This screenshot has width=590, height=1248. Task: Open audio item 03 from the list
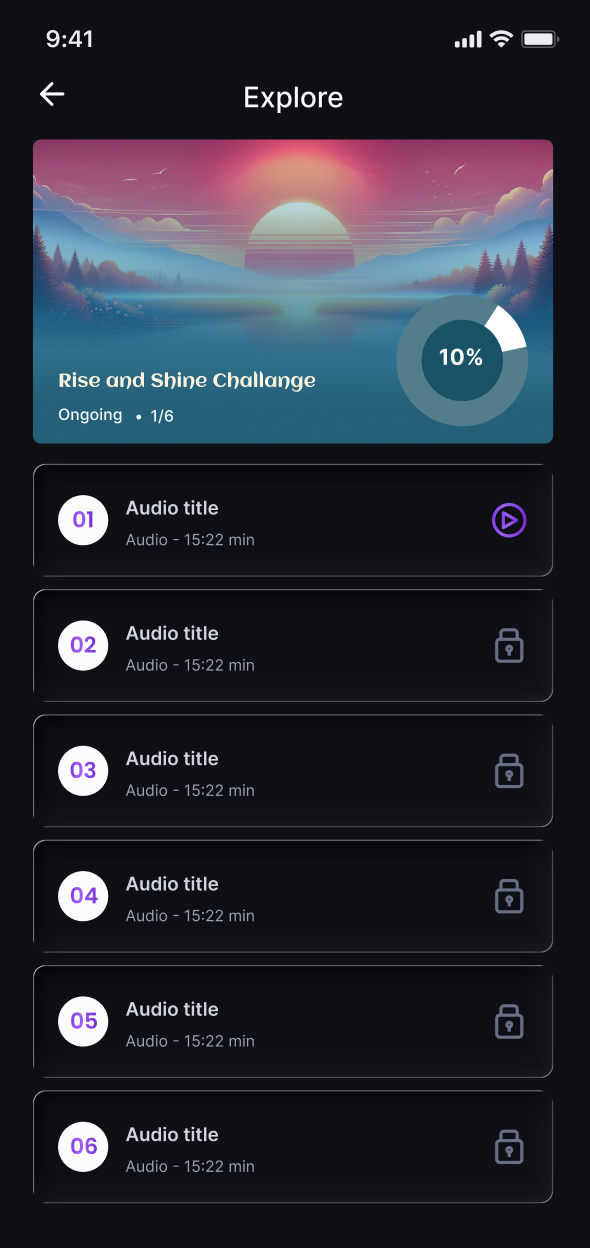click(x=293, y=770)
